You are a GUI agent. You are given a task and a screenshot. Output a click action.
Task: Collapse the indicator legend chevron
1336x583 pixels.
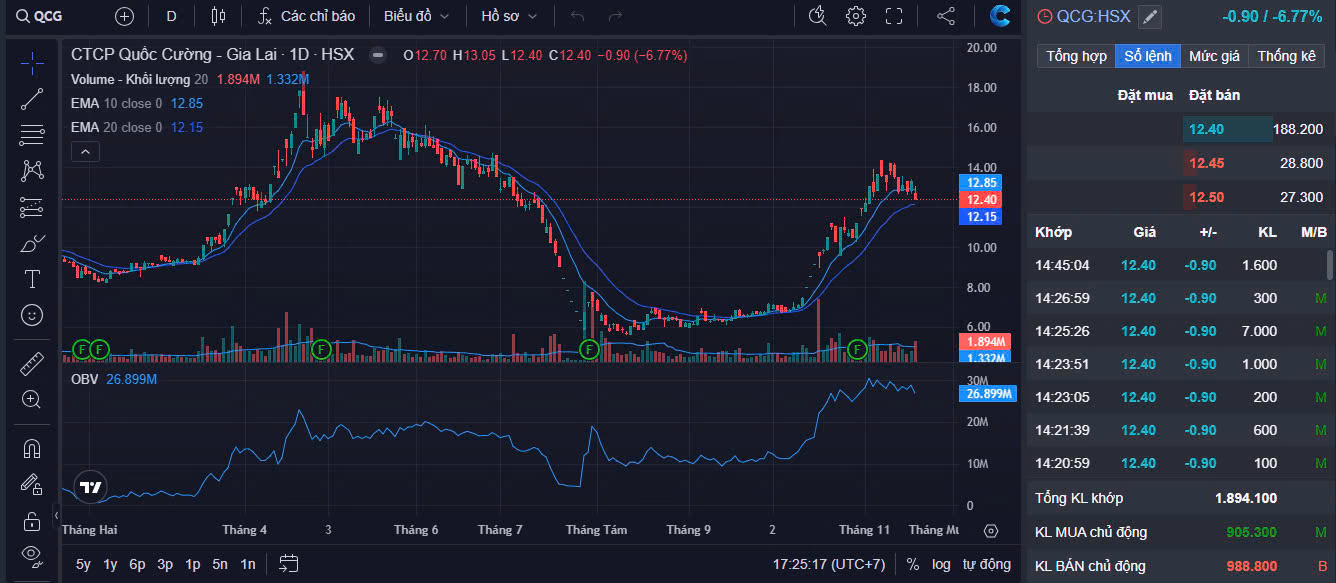(85, 151)
